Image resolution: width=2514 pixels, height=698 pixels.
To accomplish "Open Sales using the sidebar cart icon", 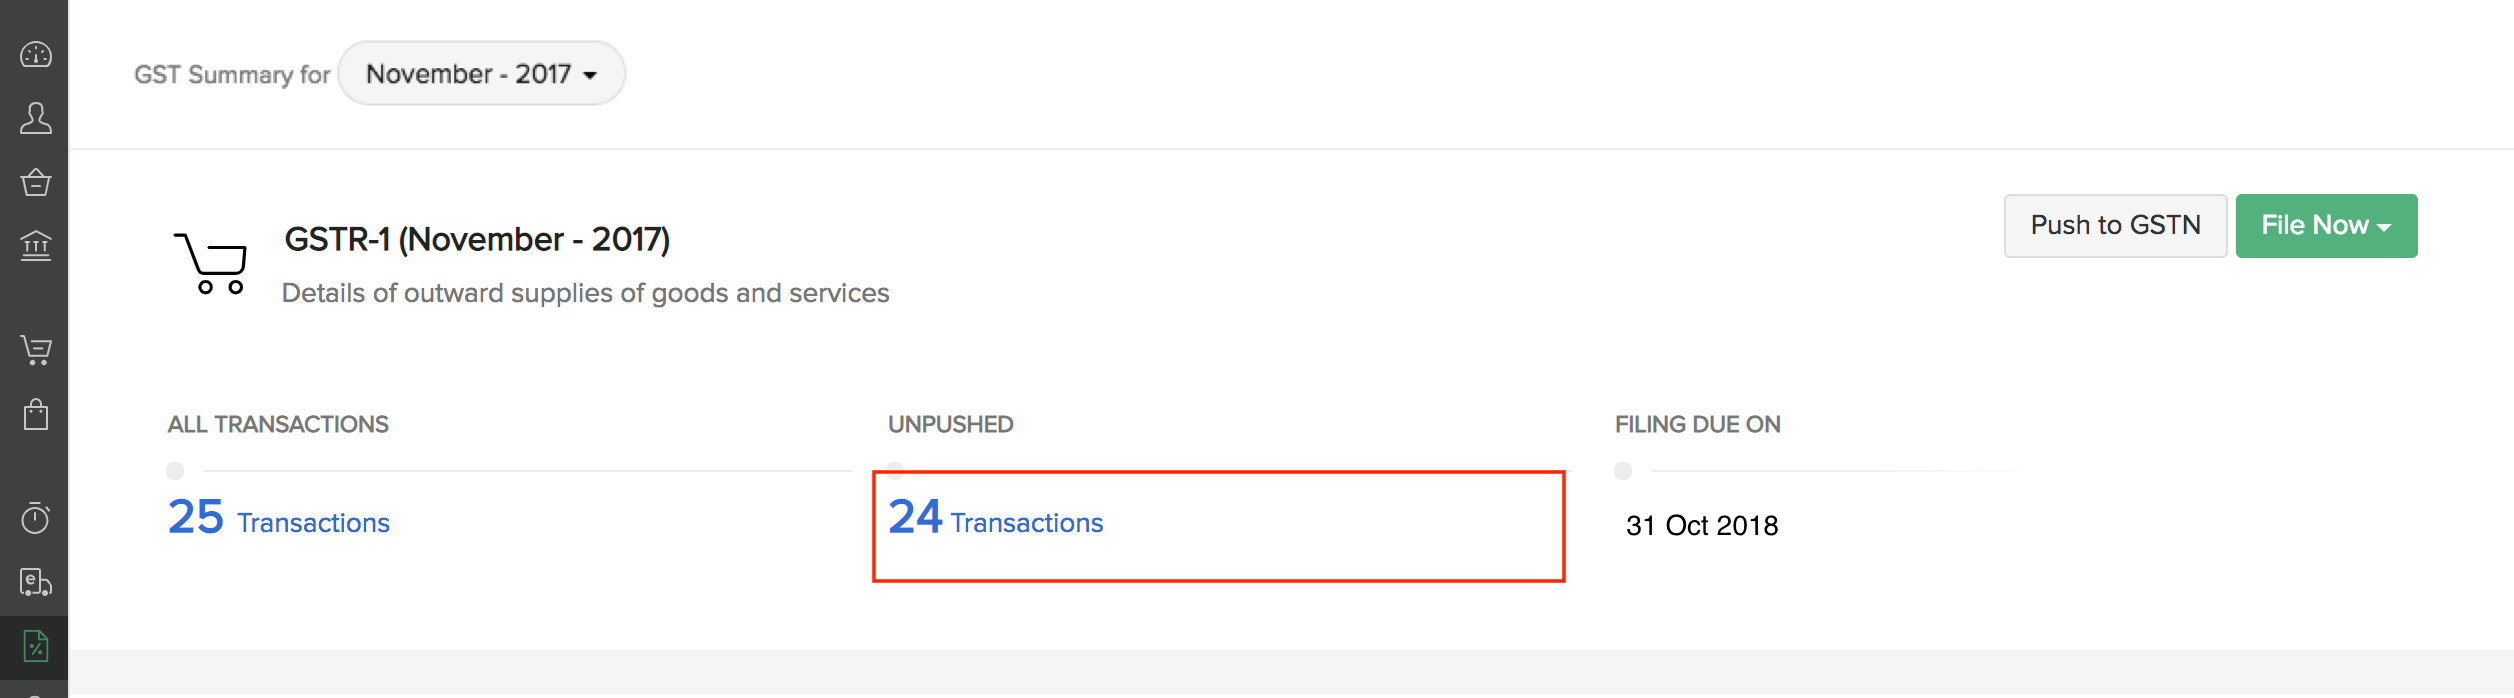I will [x=36, y=350].
